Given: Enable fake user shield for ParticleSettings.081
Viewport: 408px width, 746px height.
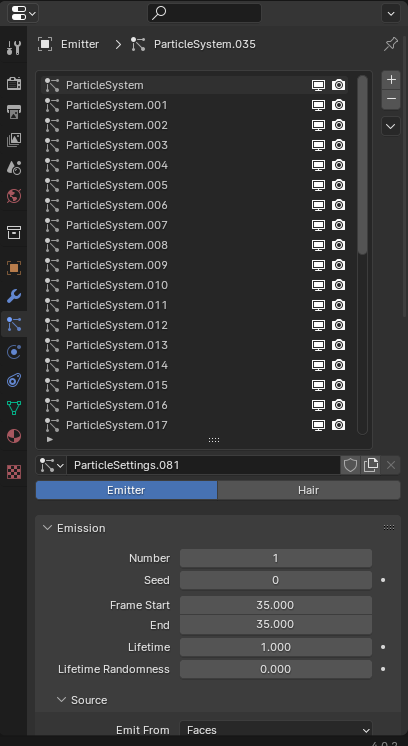Looking at the screenshot, I should tap(350, 465).
